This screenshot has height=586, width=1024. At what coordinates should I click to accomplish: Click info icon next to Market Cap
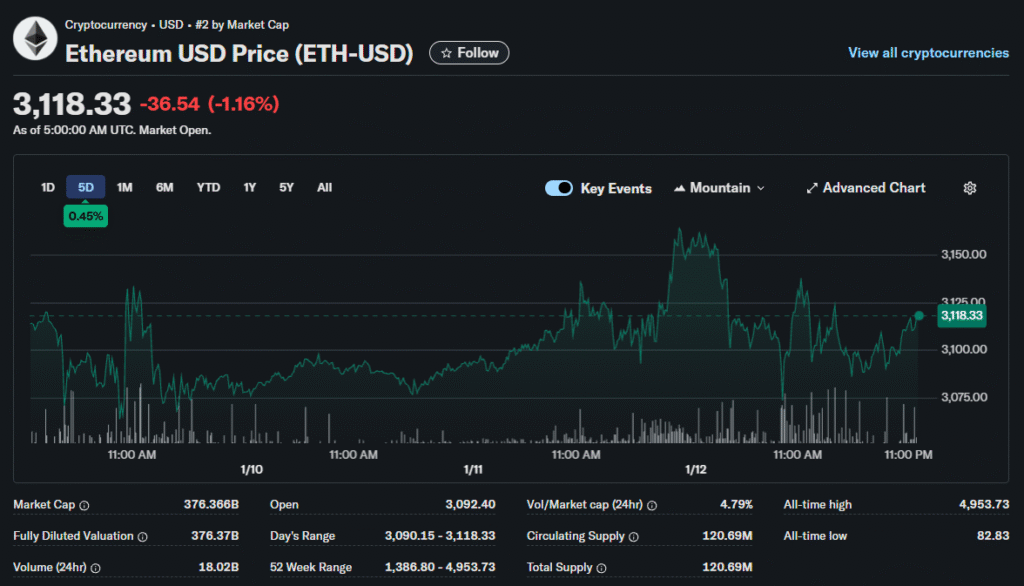pos(84,505)
